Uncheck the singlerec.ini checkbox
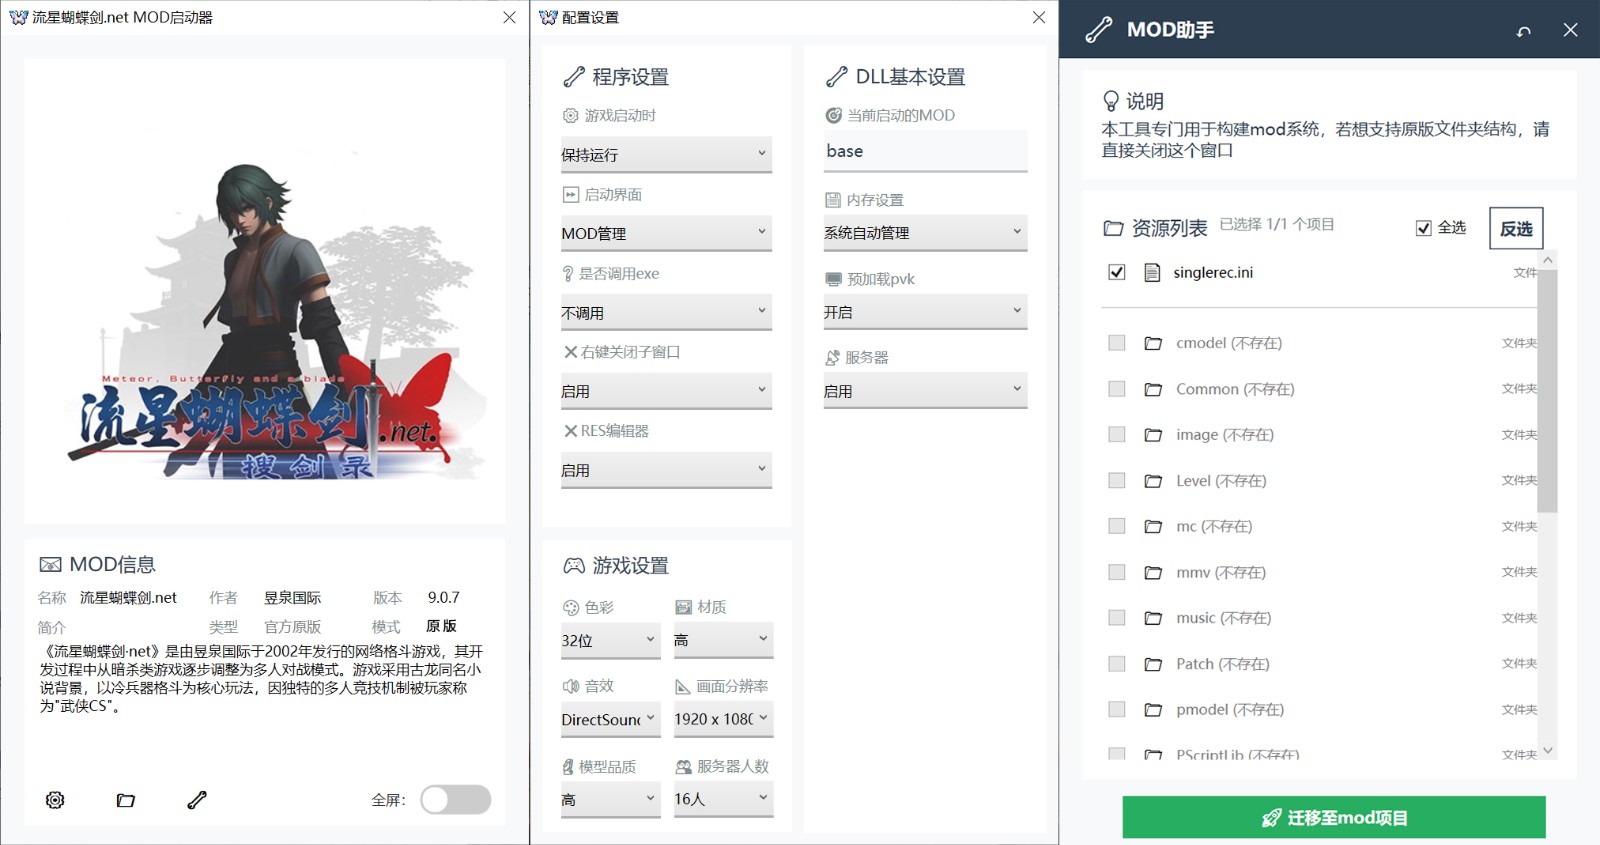The image size is (1600, 845). point(1117,272)
